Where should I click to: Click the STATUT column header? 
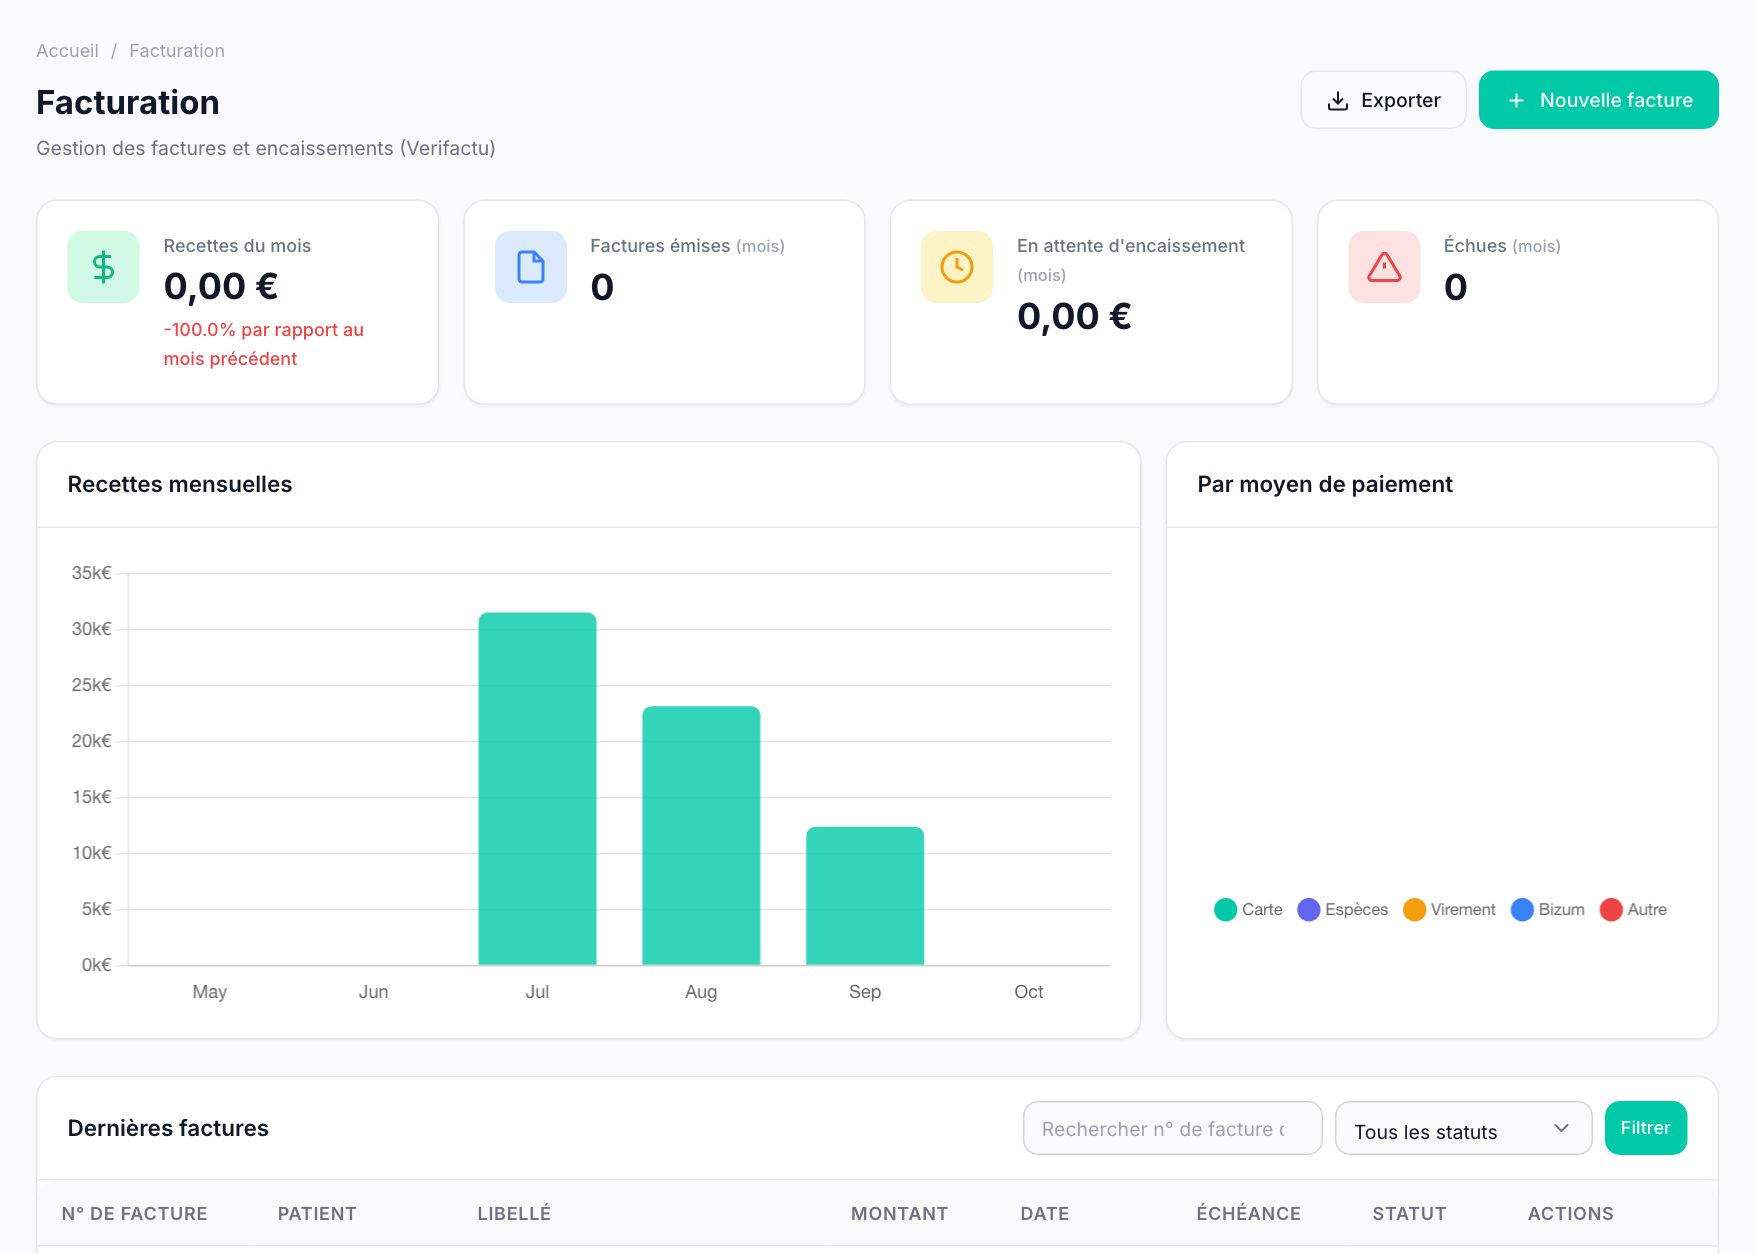pos(1409,1214)
